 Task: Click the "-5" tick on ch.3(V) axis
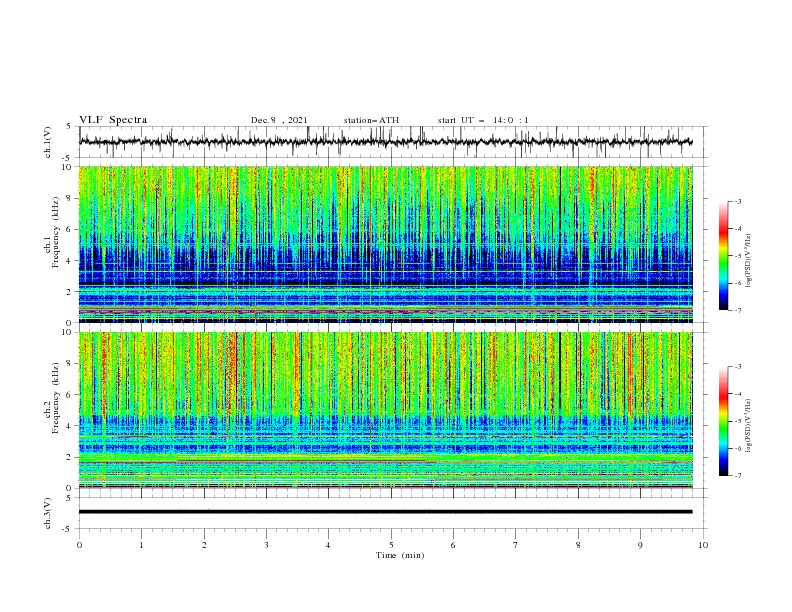67,529
